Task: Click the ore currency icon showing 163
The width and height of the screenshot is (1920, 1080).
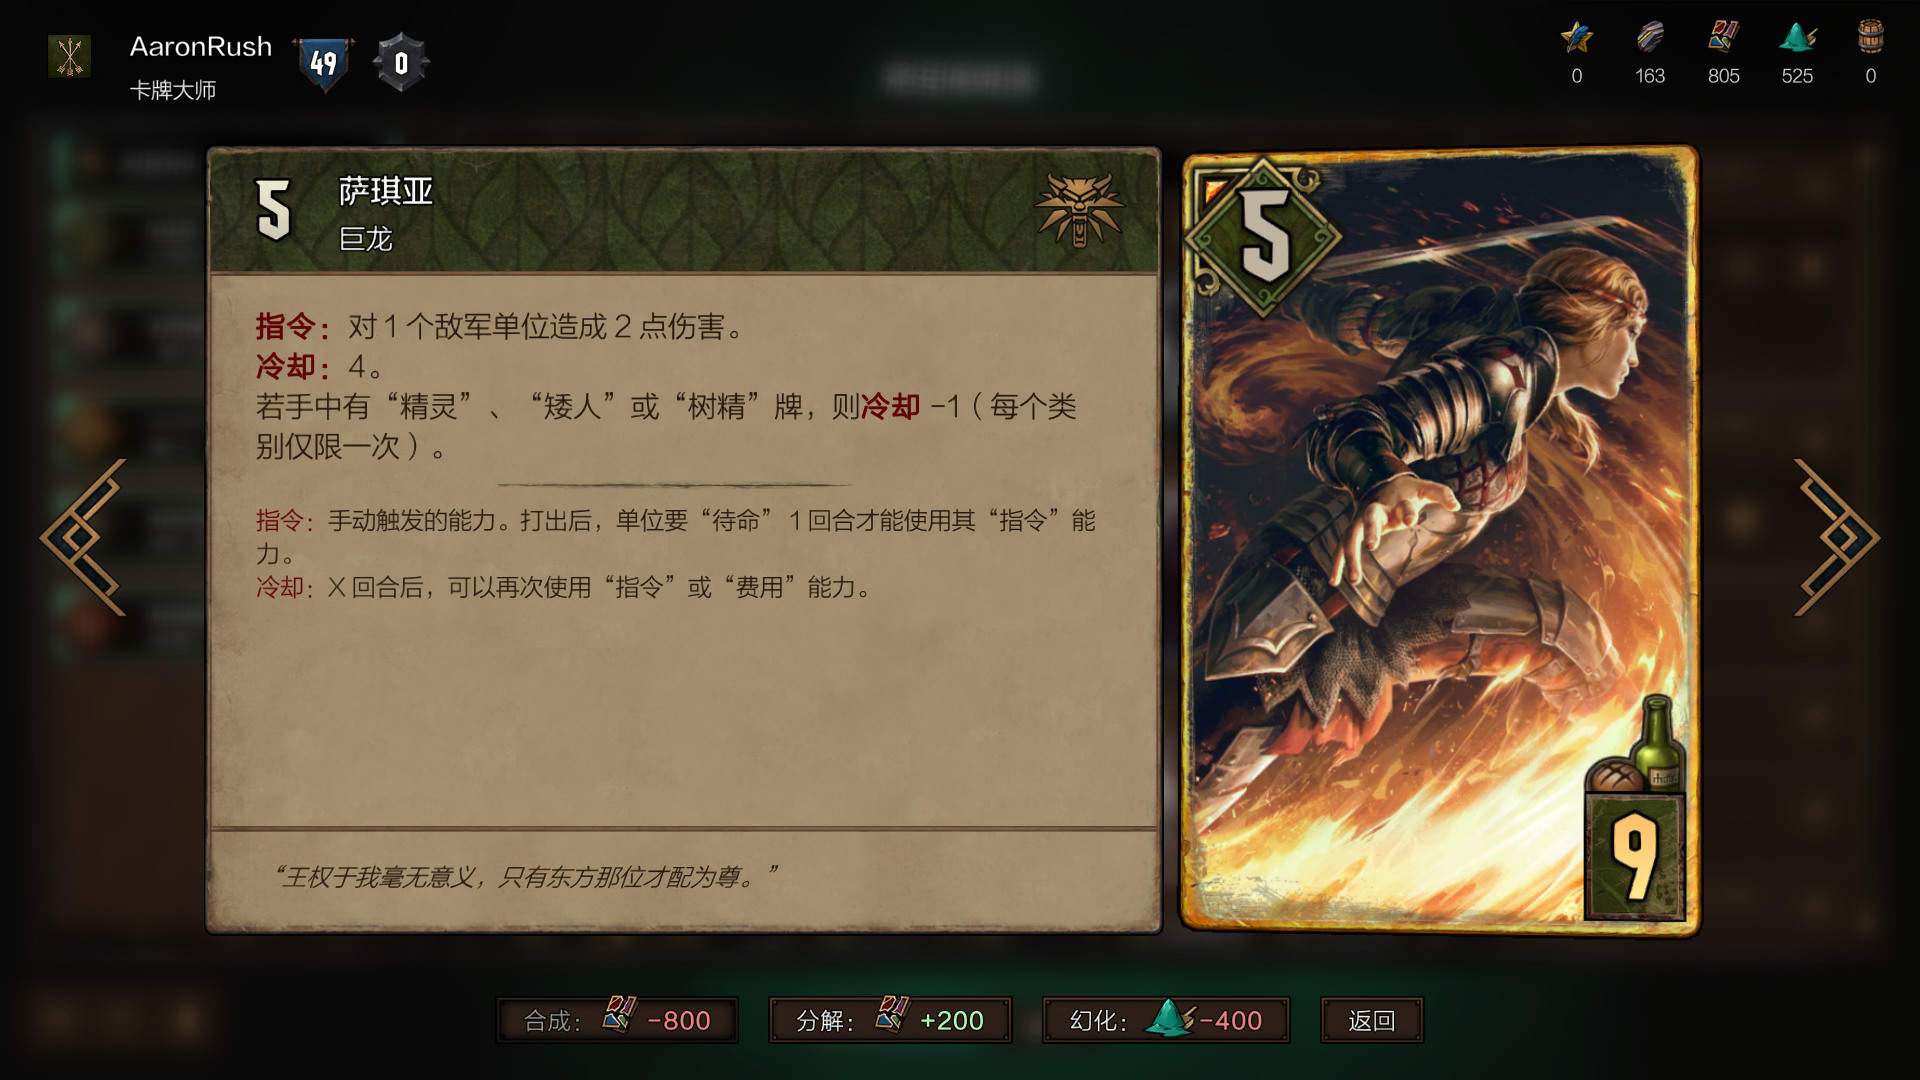Action: 1650,38
